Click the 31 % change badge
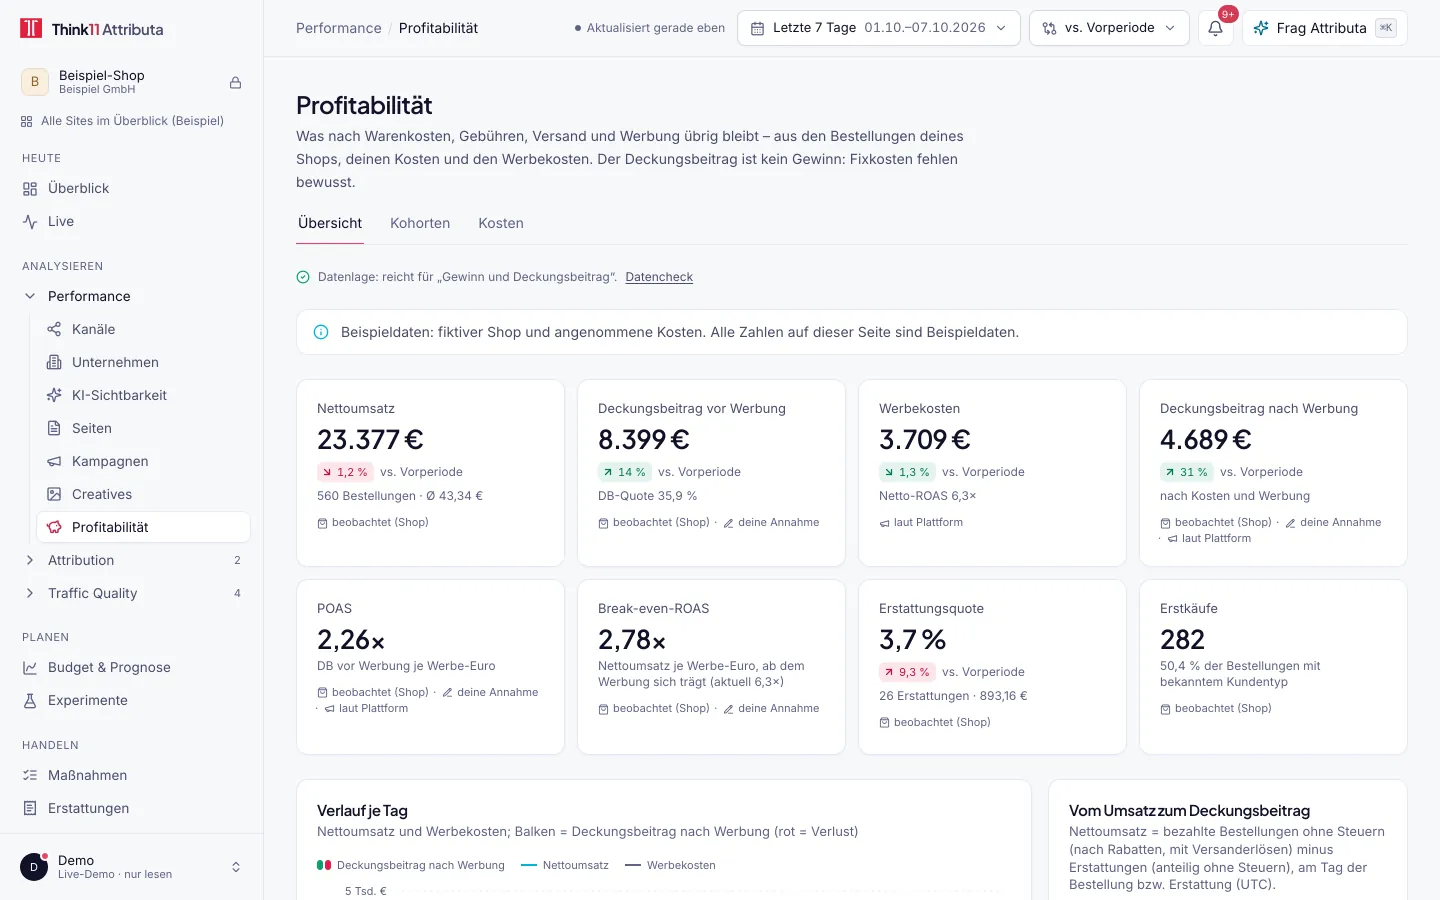Image resolution: width=1440 pixels, height=900 pixels. (x=1187, y=472)
